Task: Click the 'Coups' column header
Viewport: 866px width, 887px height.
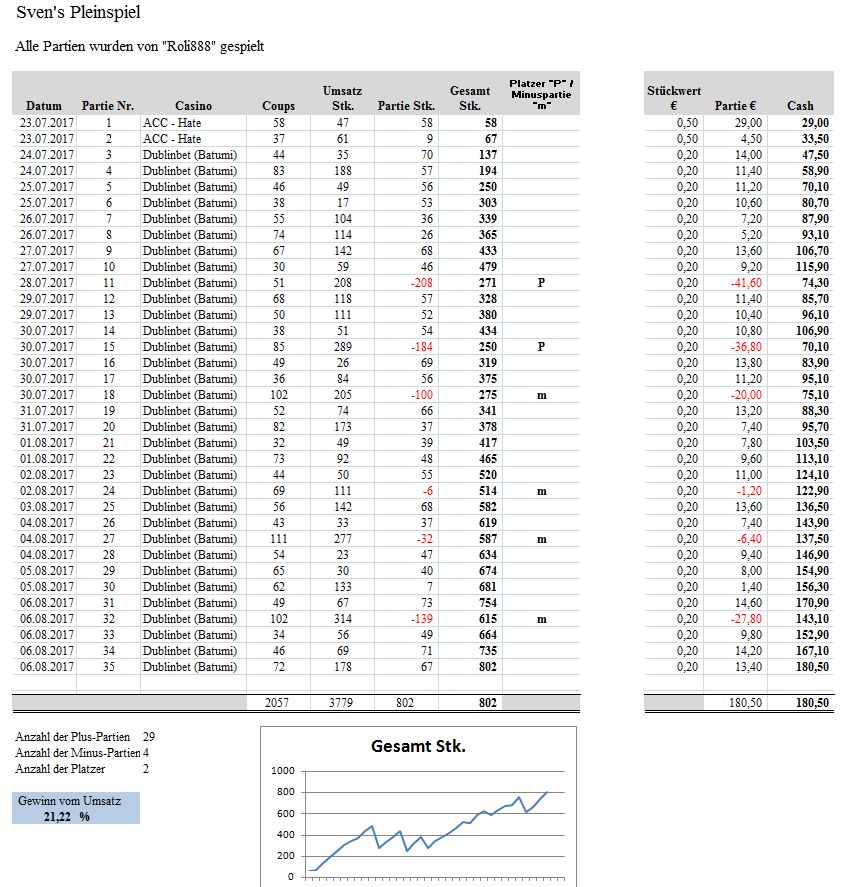Action: coord(278,106)
